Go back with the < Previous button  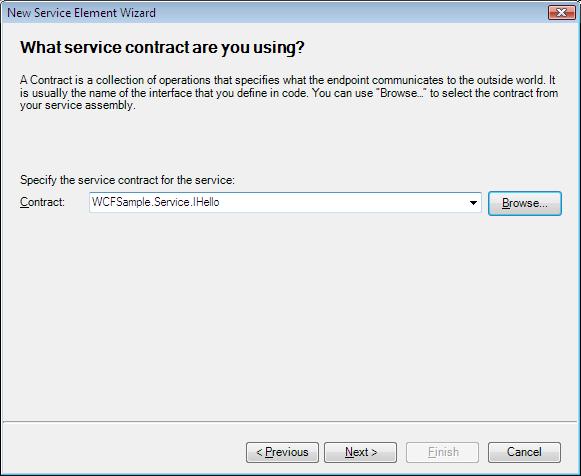(x=282, y=452)
